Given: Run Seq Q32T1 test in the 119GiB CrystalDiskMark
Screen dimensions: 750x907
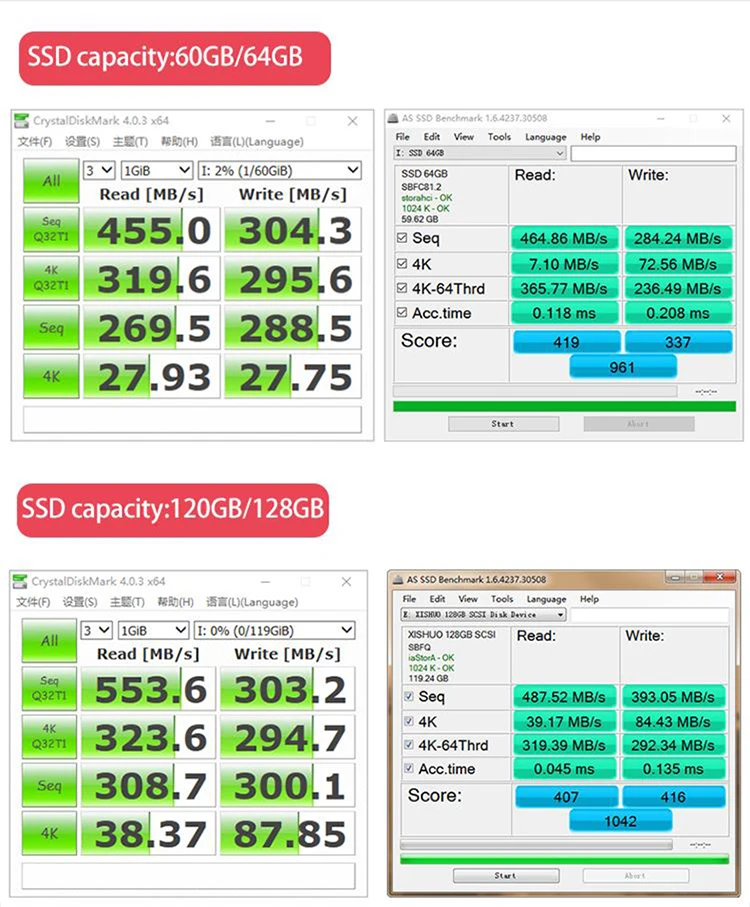Looking at the screenshot, I should coord(49,690).
